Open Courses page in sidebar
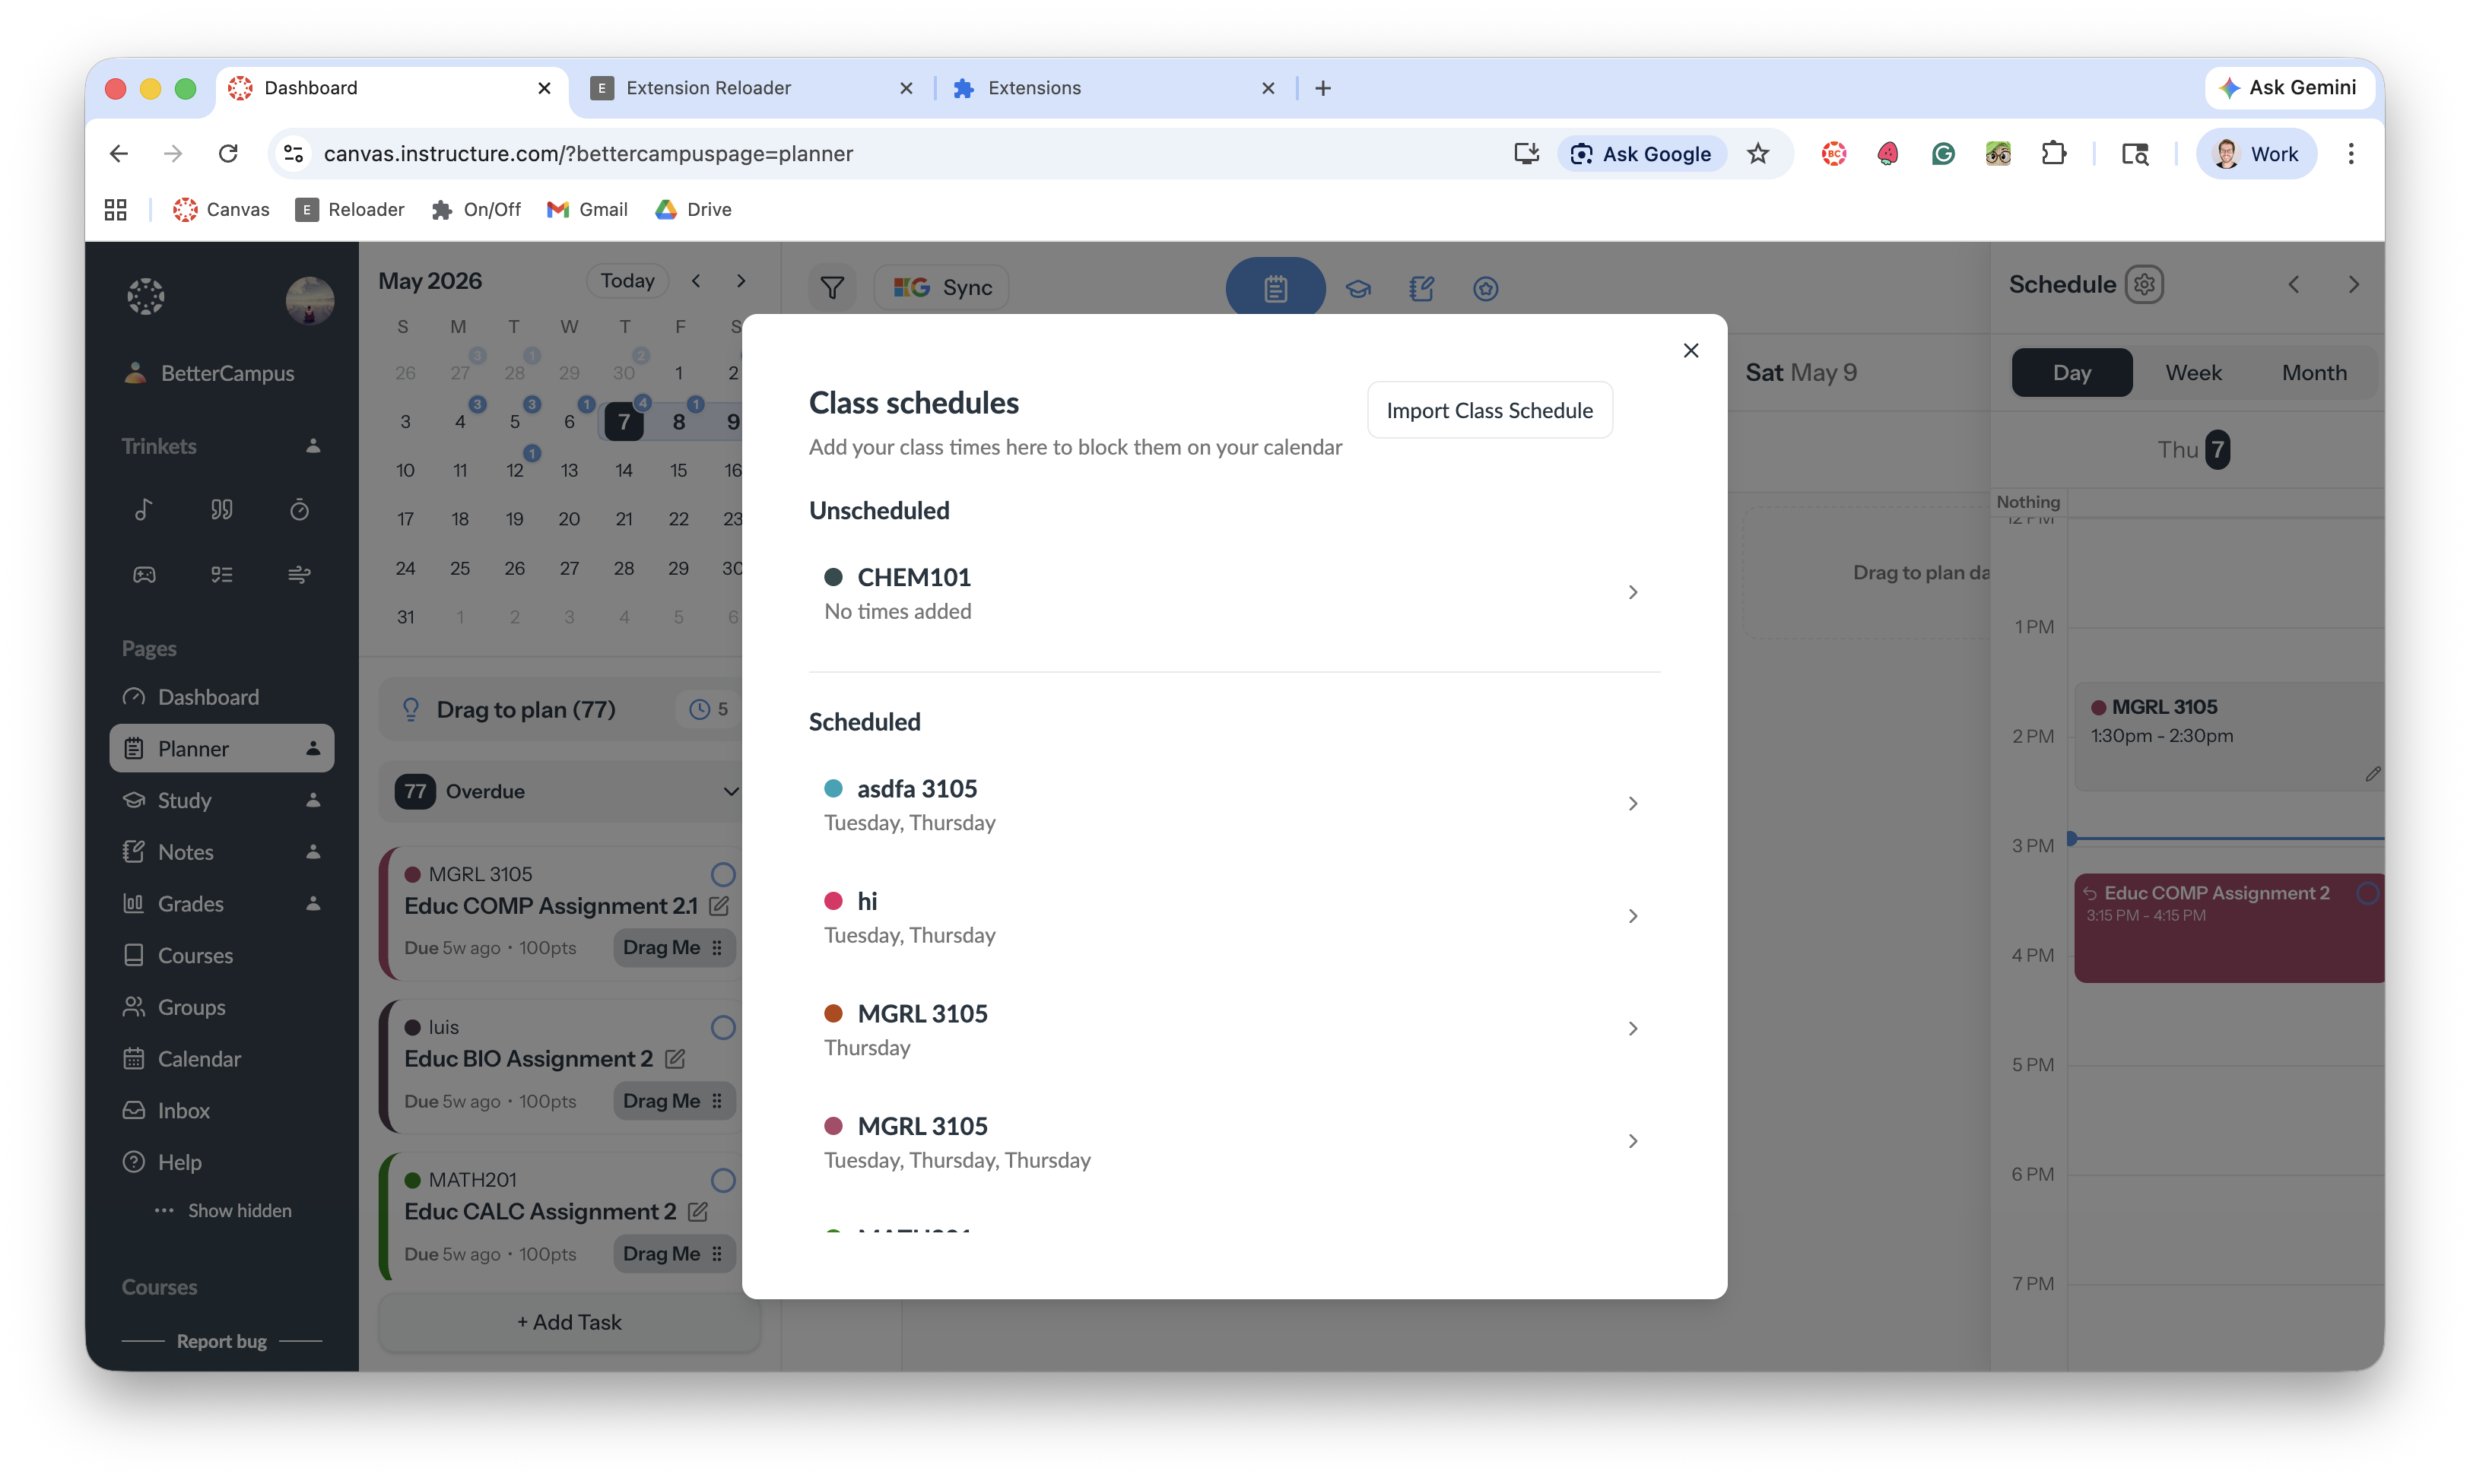The height and width of the screenshot is (1484, 2470). [x=221, y=956]
